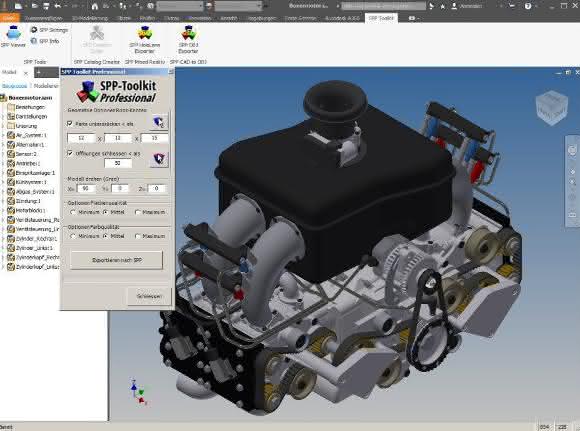
Task: Select Maximum under Optionen Flächenqualität
Action: pyautogui.click(x=138, y=212)
